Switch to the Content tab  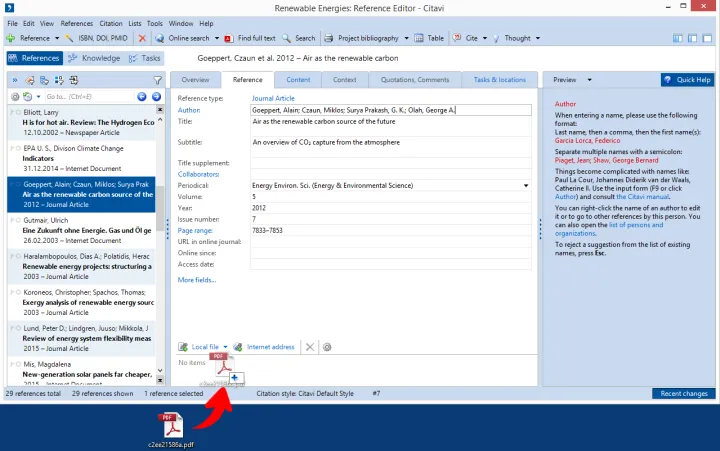(298, 80)
